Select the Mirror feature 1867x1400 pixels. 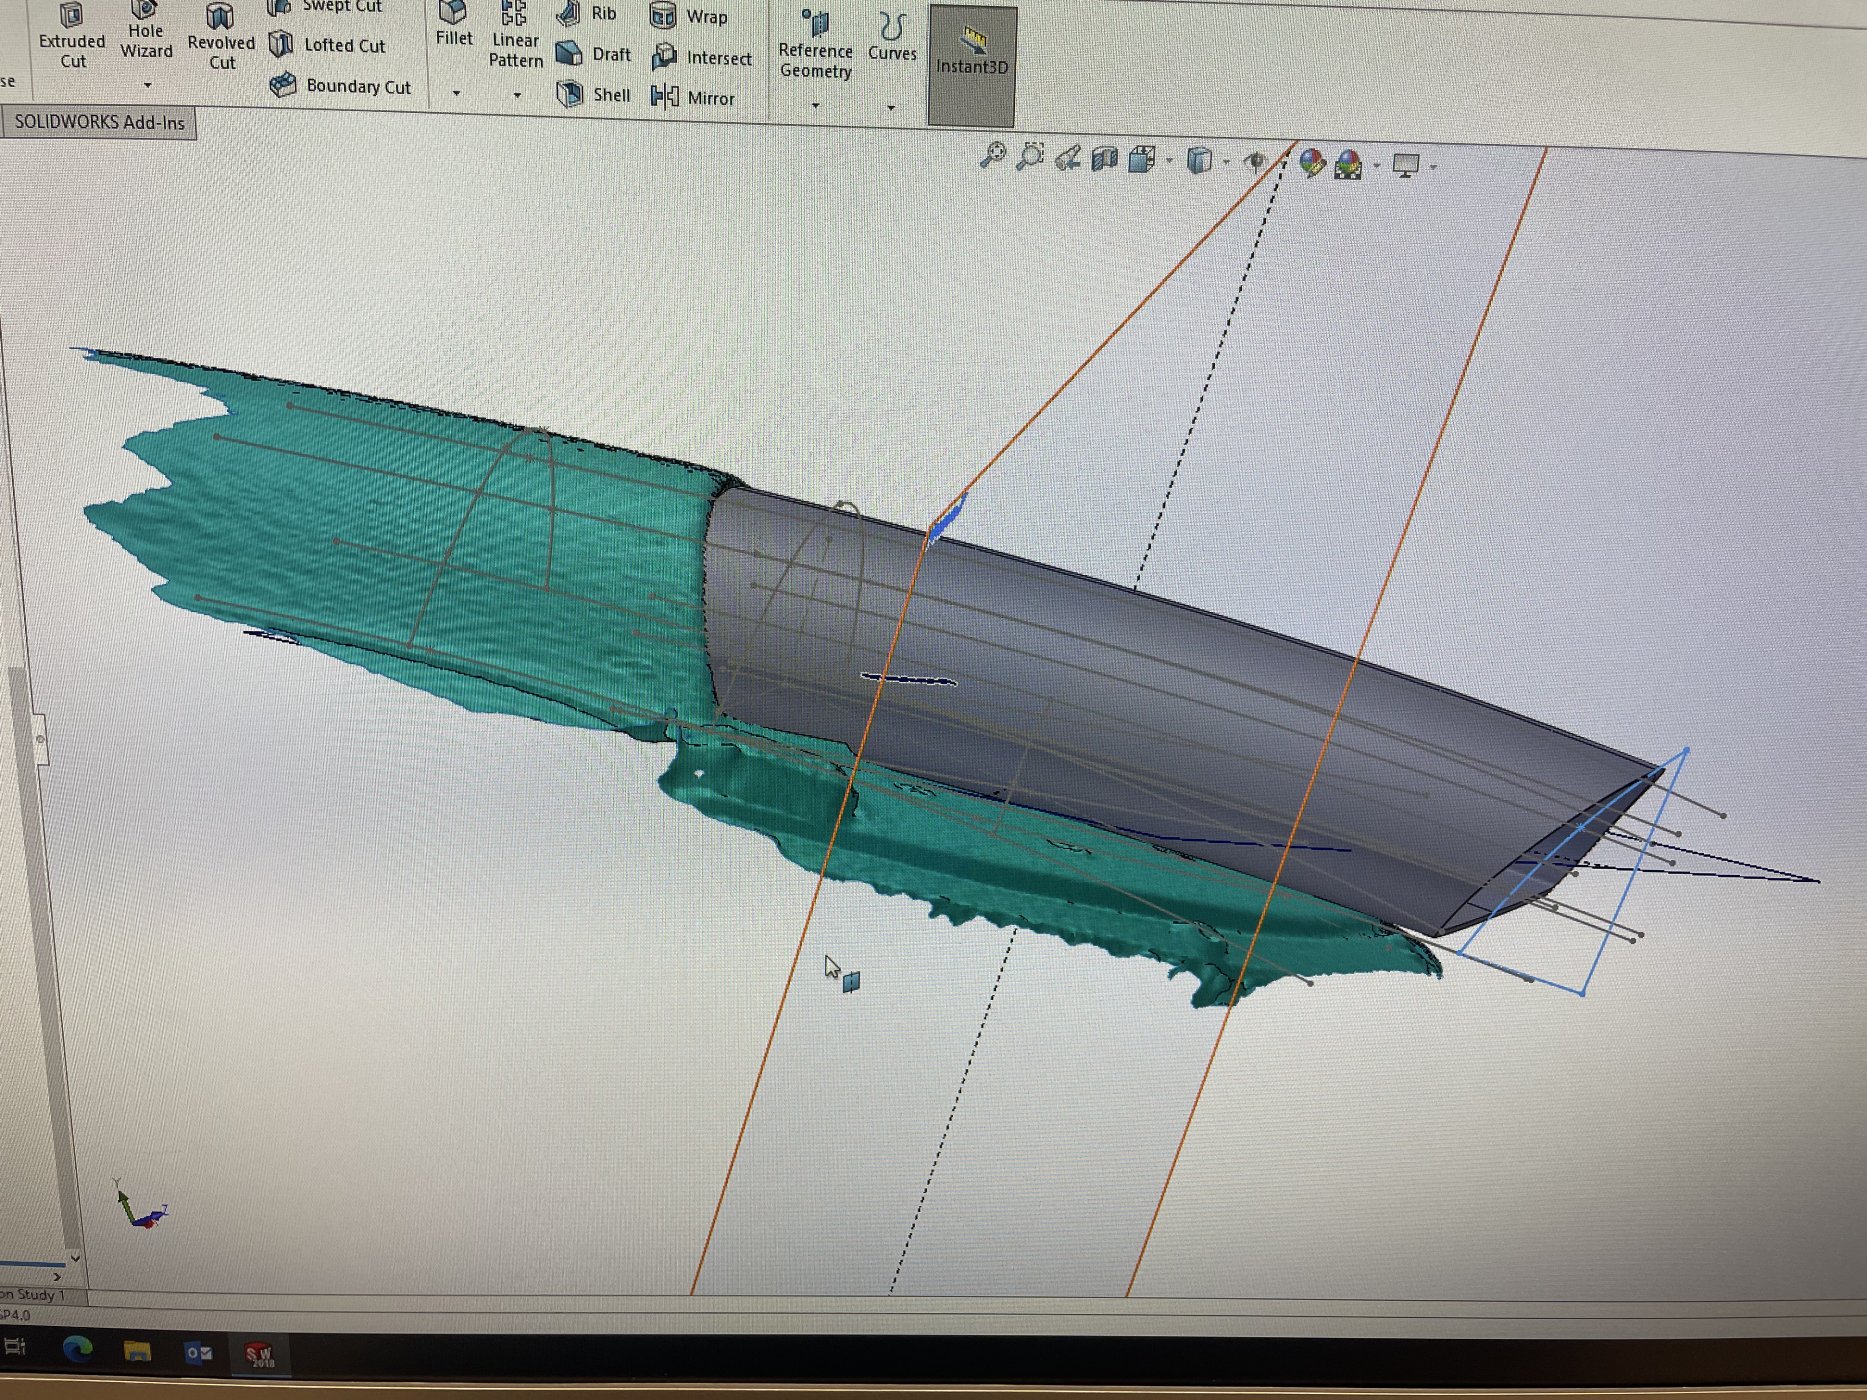(693, 97)
